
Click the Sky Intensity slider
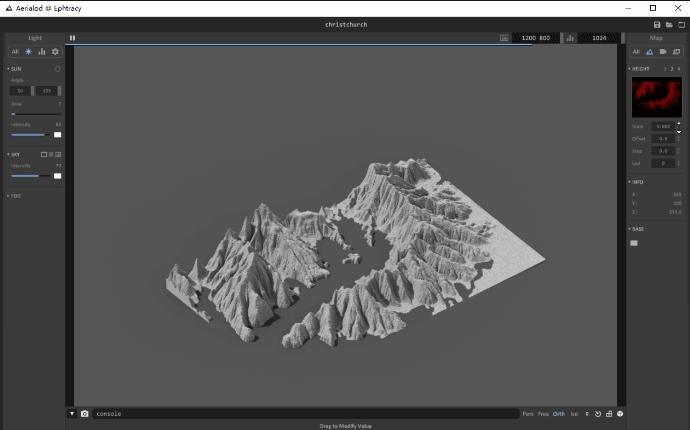click(x=30, y=175)
